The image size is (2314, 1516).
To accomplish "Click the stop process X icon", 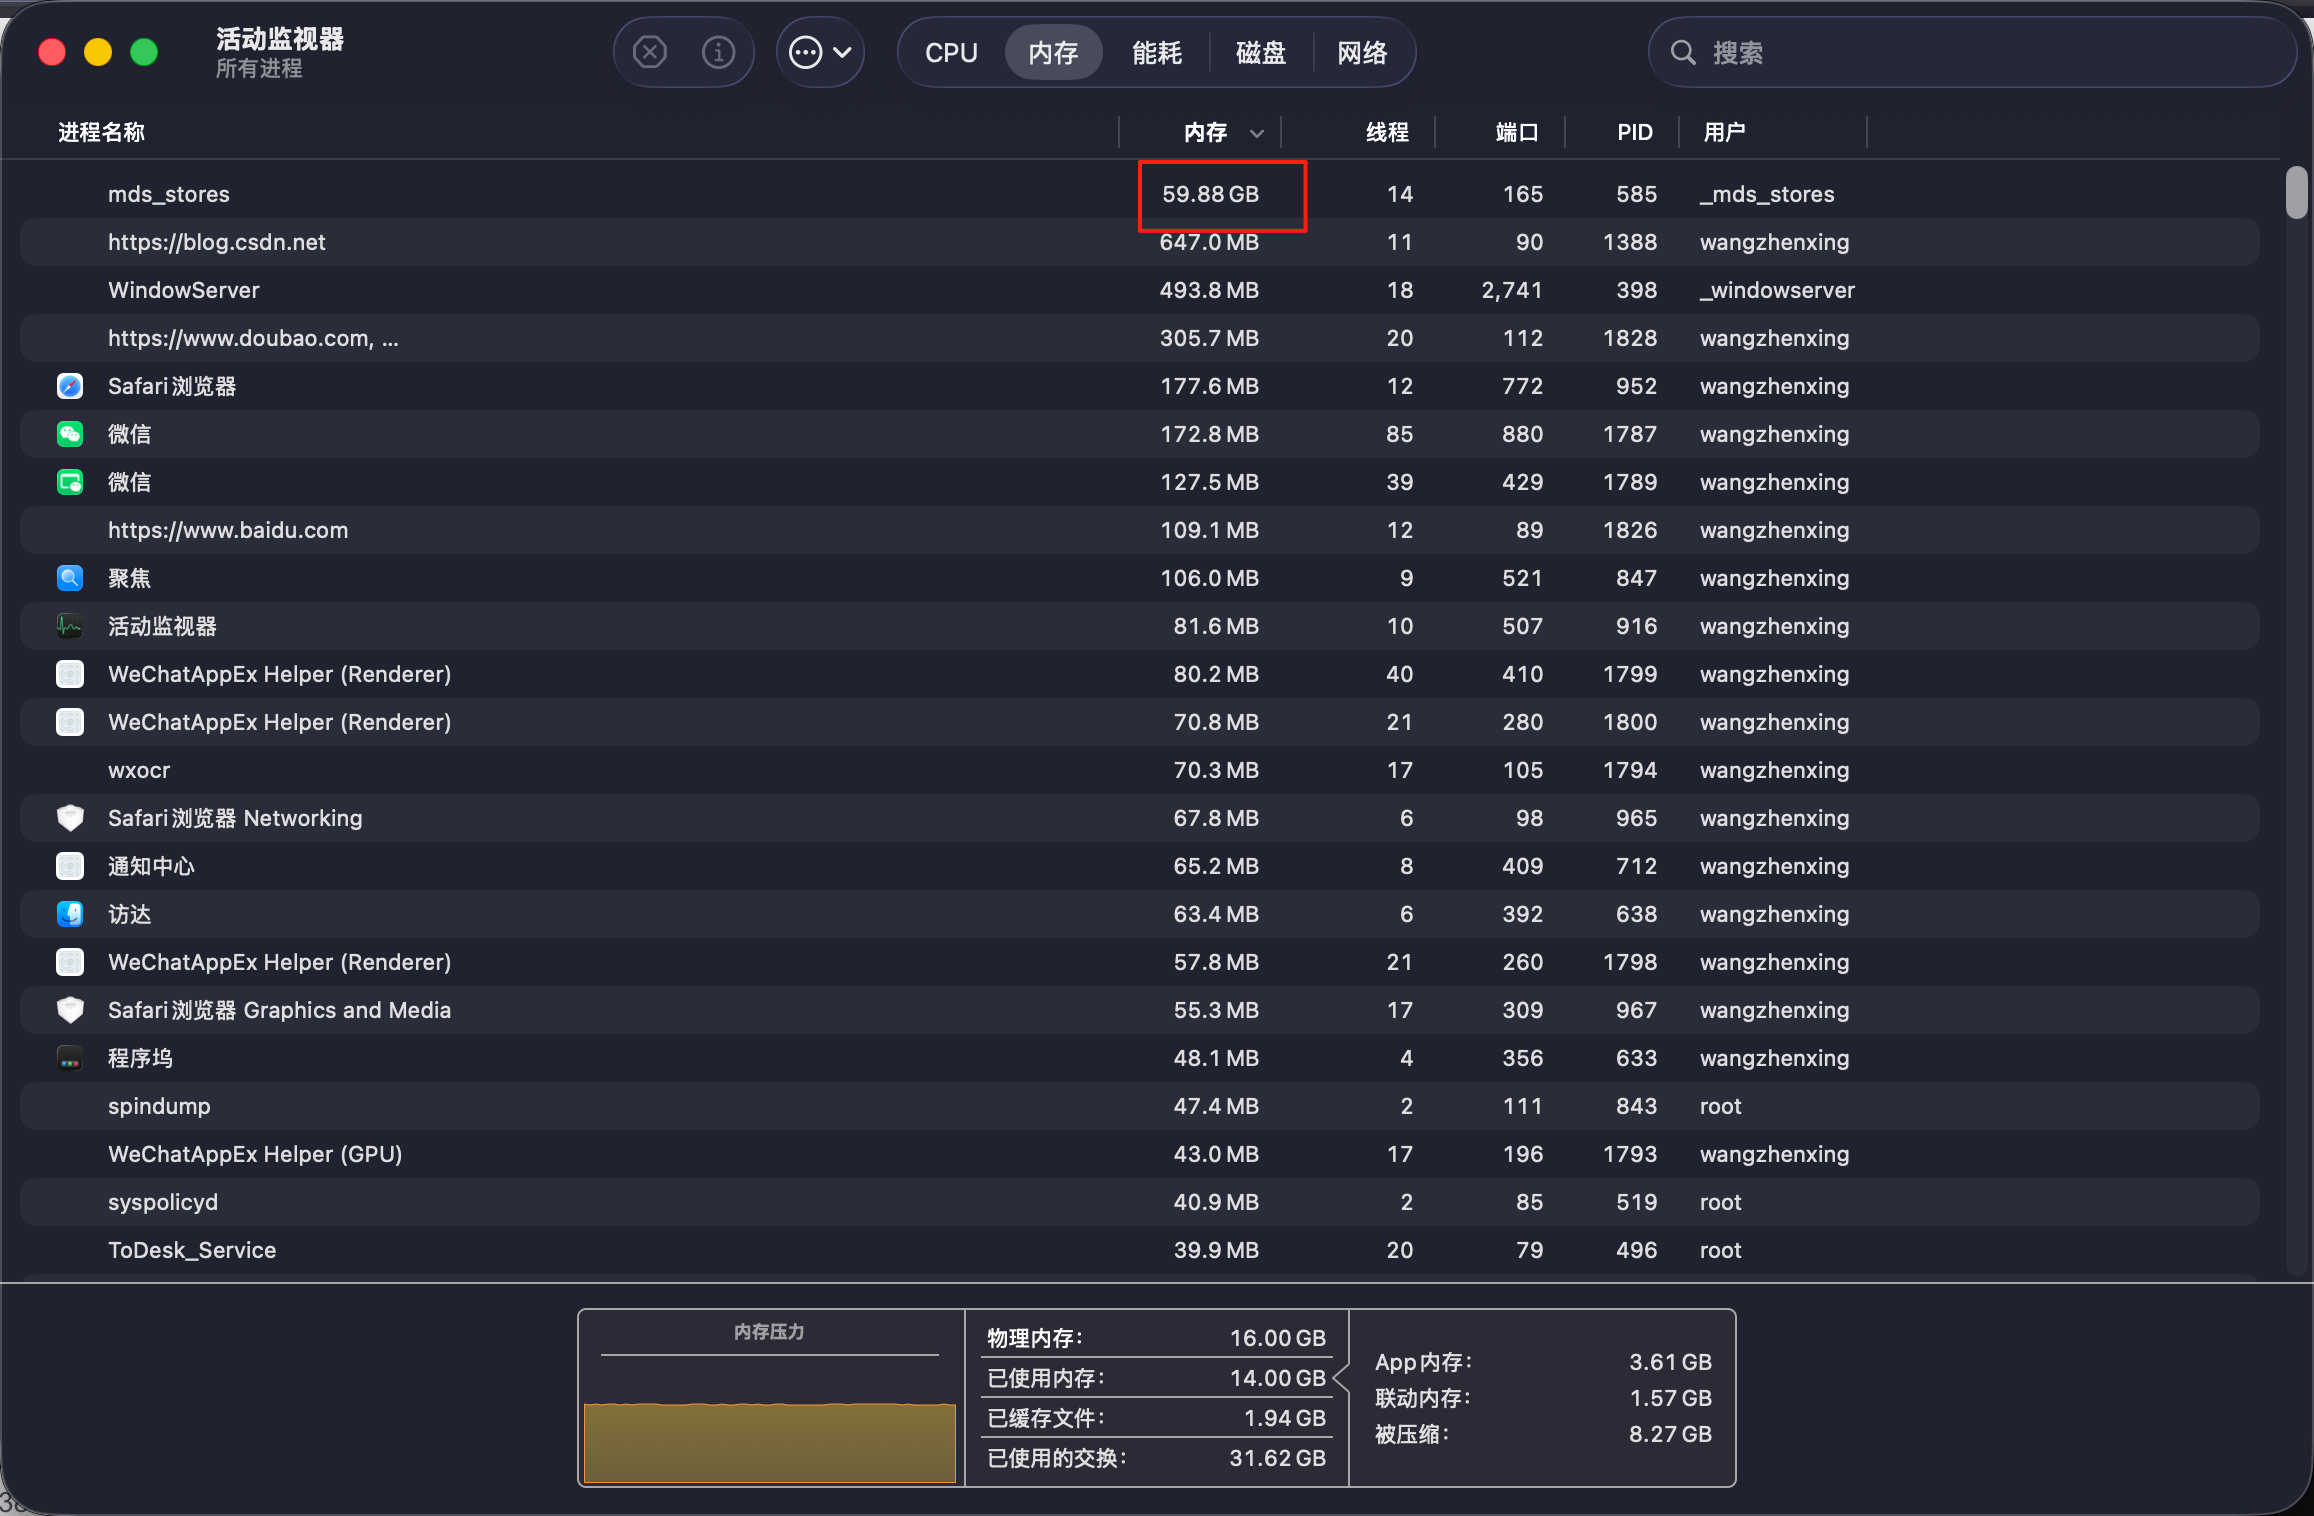I will click(x=650, y=52).
